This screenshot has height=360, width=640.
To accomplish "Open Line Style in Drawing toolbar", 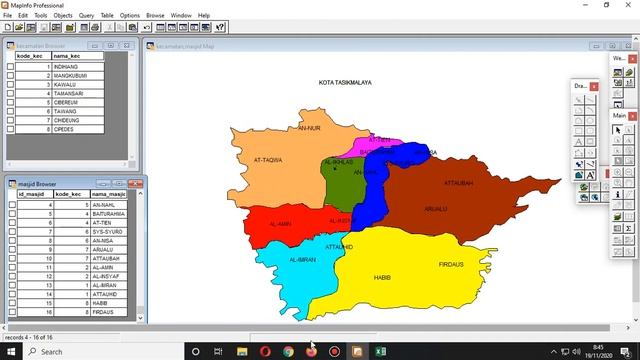I will (x=590, y=164).
